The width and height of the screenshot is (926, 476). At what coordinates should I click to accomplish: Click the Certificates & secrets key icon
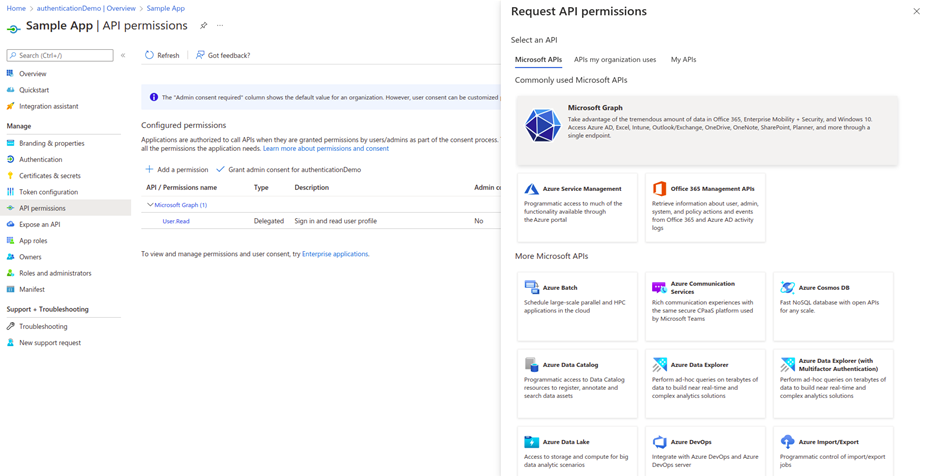click(10, 175)
